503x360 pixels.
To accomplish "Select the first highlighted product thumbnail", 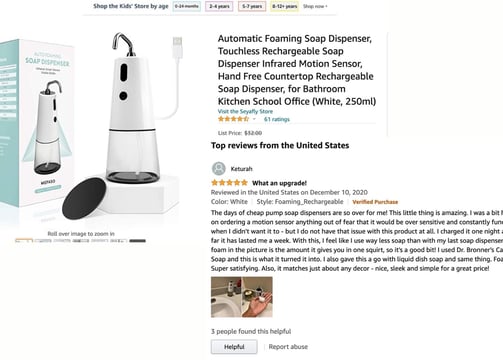I will (x=24, y=240).
